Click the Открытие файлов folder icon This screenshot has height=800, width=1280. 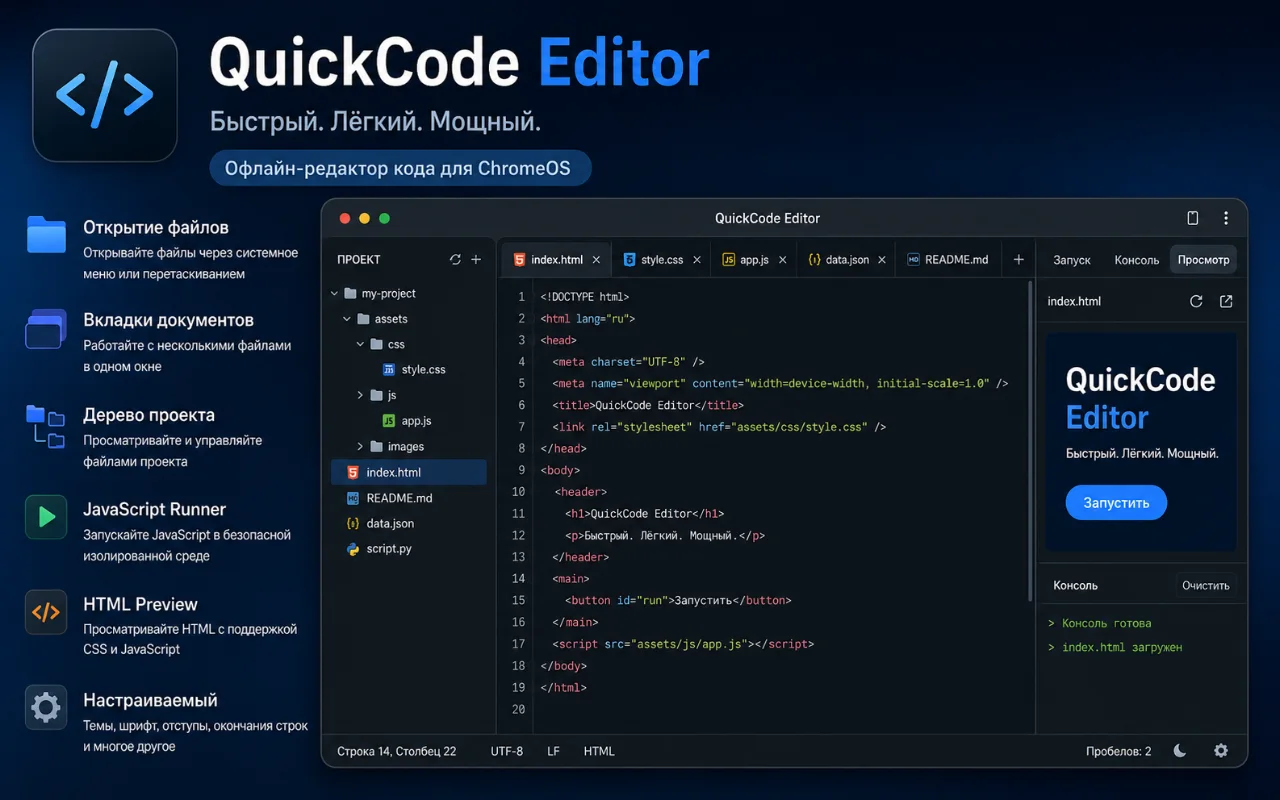click(x=46, y=234)
